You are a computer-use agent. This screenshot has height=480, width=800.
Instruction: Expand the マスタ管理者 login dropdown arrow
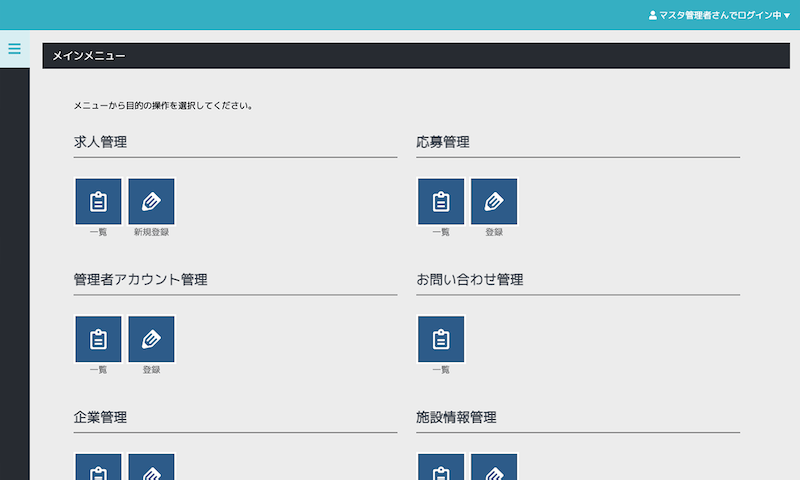[x=787, y=16]
